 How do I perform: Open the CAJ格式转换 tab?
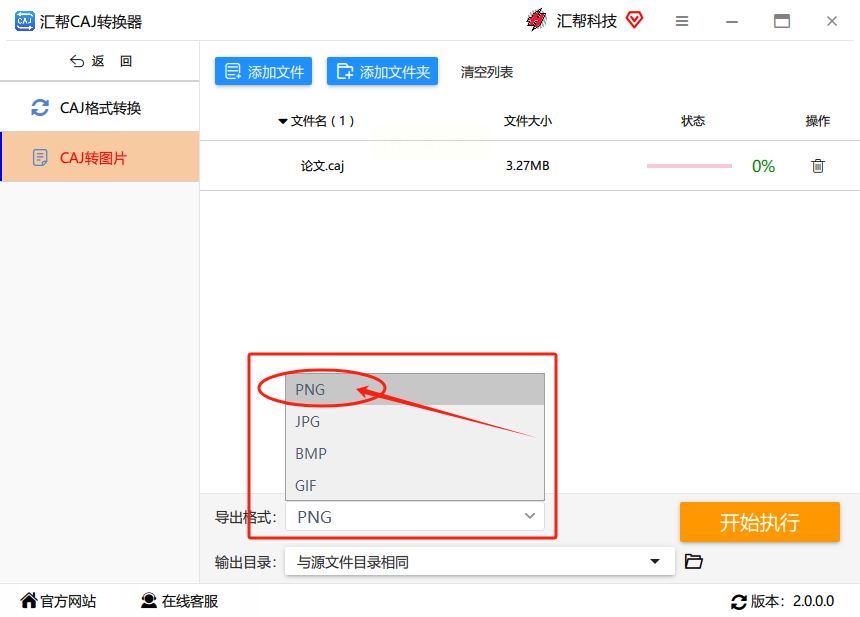coord(99,107)
